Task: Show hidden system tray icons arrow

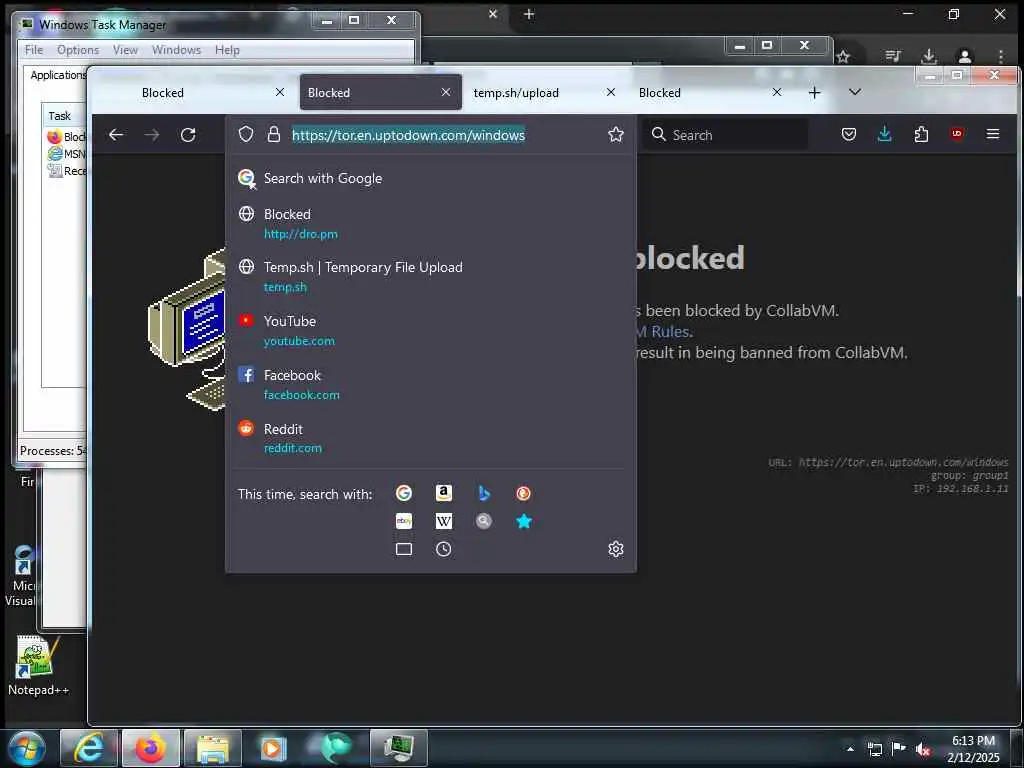Action: (x=850, y=749)
